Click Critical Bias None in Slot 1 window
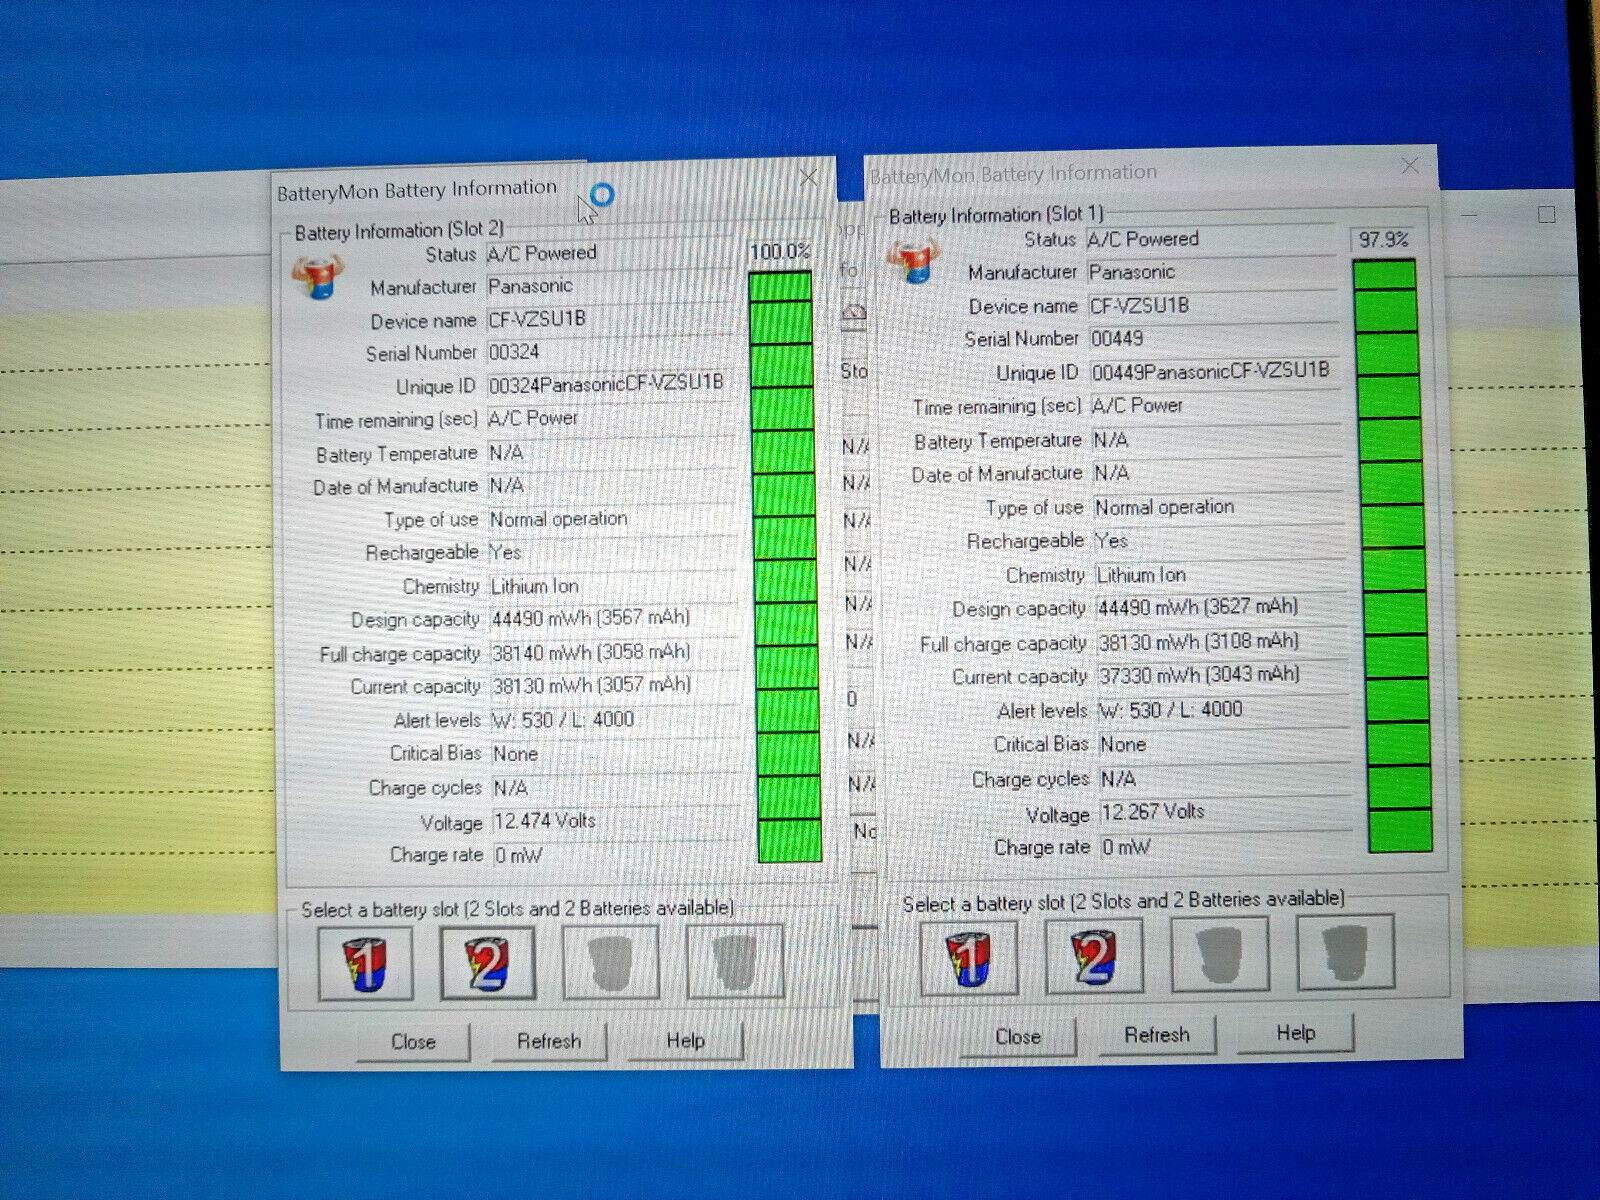Image resolution: width=1600 pixels, height=1200 pixels. (1223, 744)
